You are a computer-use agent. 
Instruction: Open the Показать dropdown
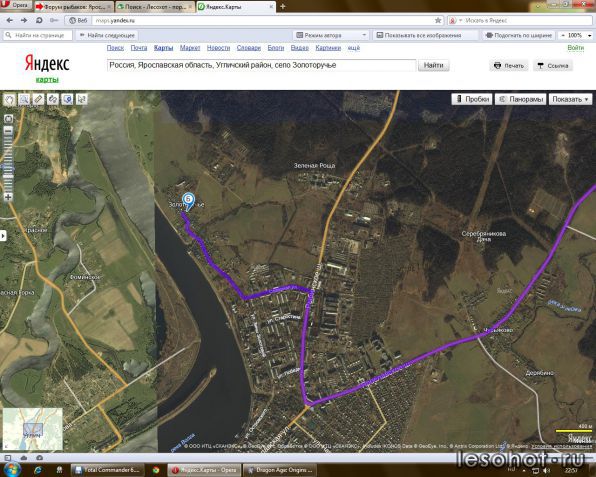click(571, 99)
